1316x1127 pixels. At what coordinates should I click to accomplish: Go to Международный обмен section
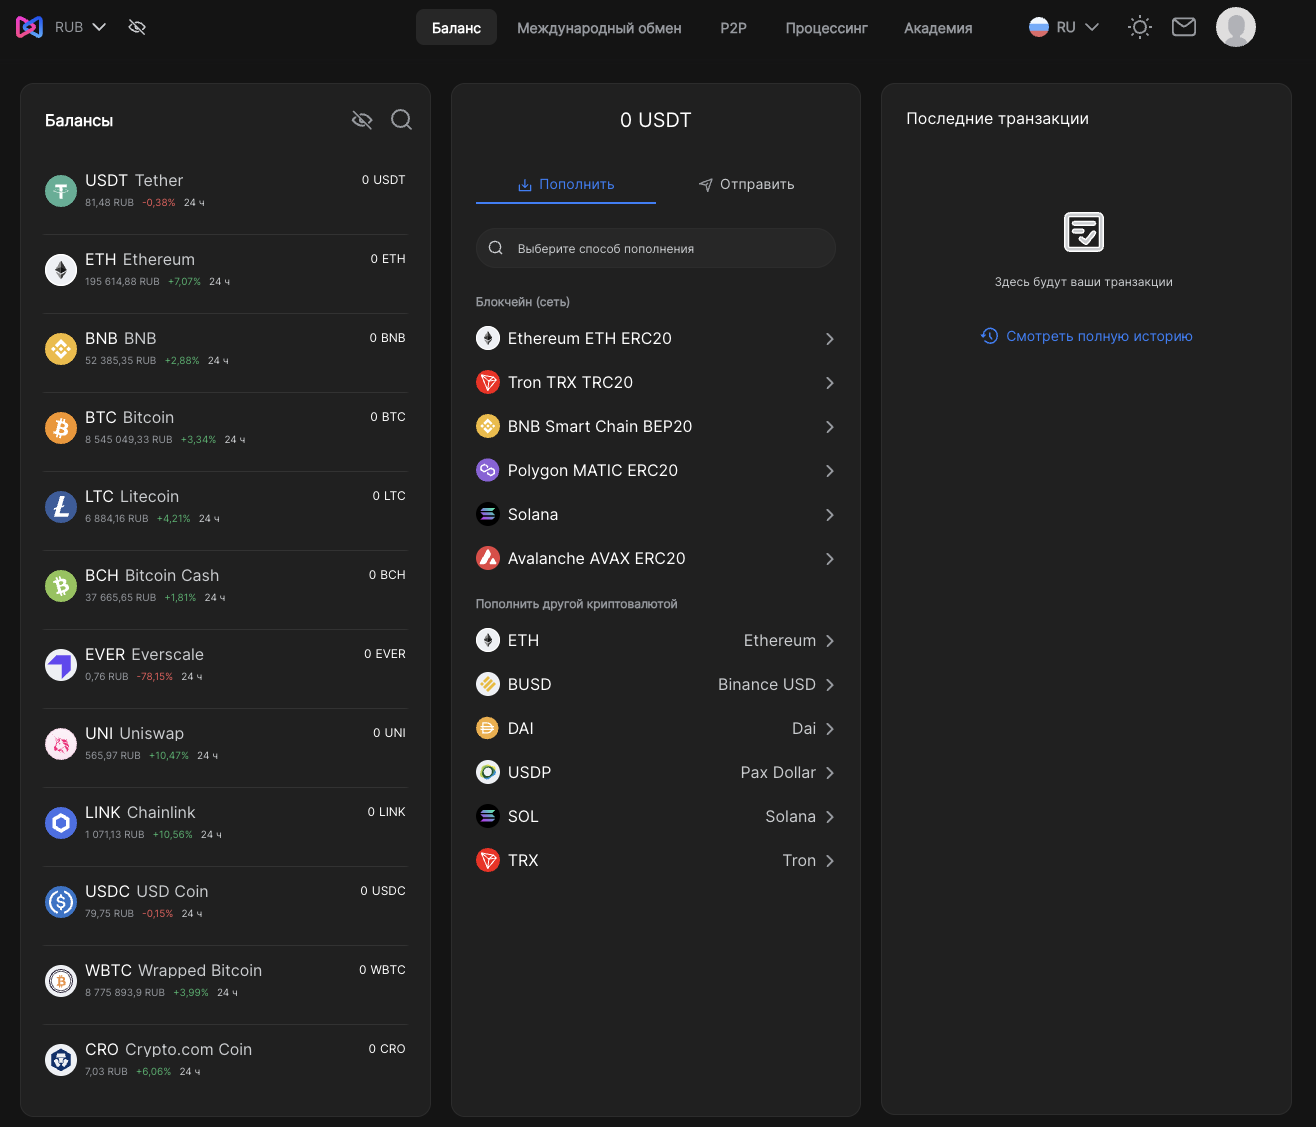point(599,28)
